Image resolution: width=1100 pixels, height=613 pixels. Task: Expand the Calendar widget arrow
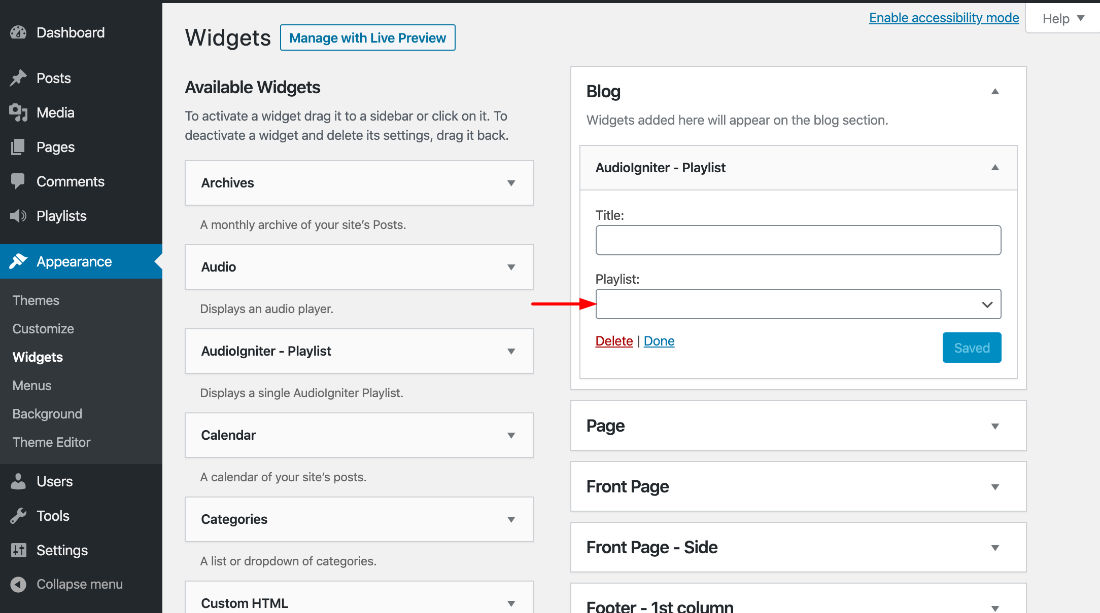point(511,436)
